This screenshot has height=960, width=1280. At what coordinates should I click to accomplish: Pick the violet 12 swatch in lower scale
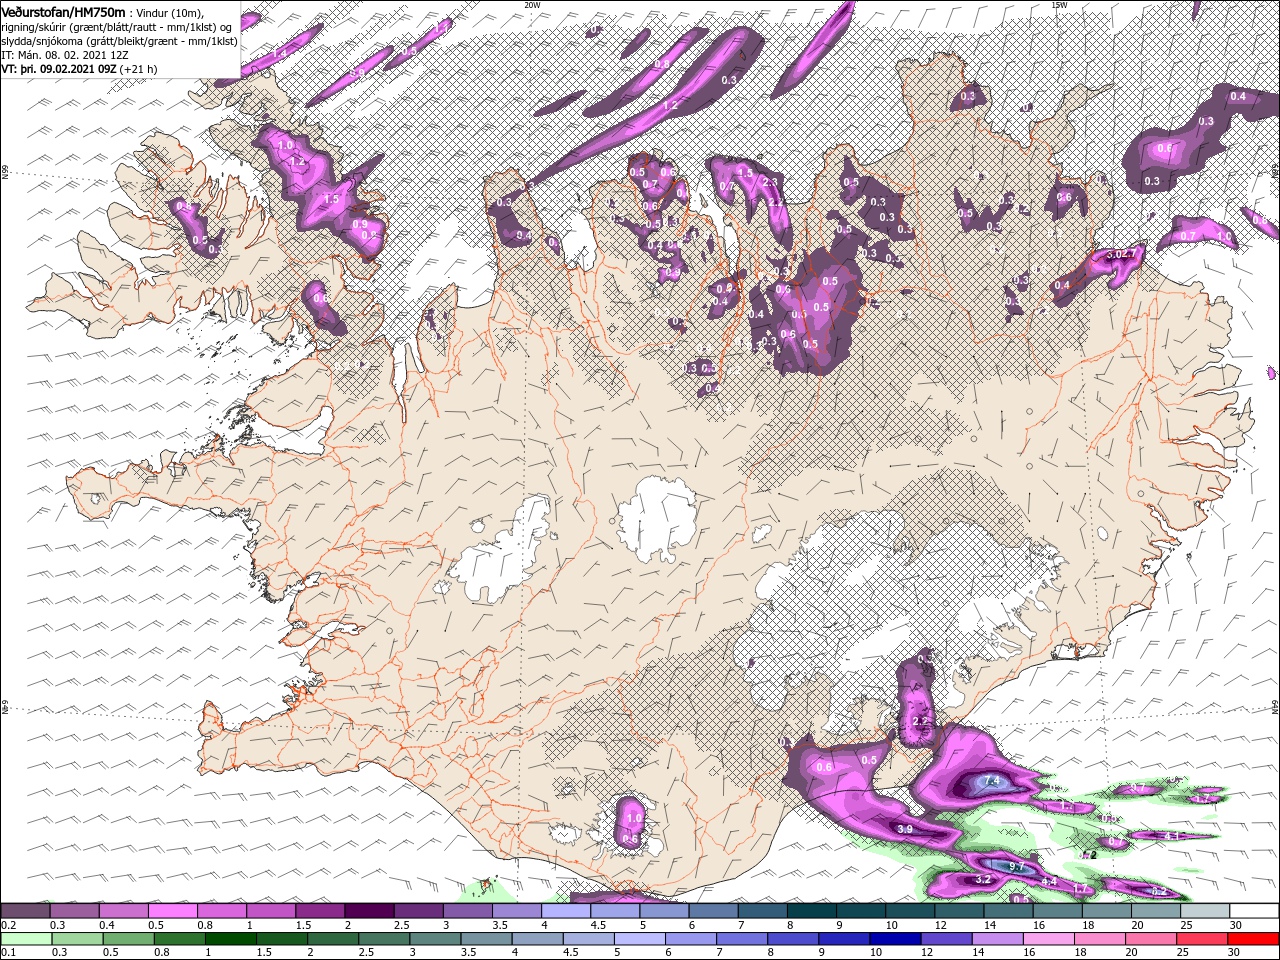pyautogui.click(x=945, y=939)
